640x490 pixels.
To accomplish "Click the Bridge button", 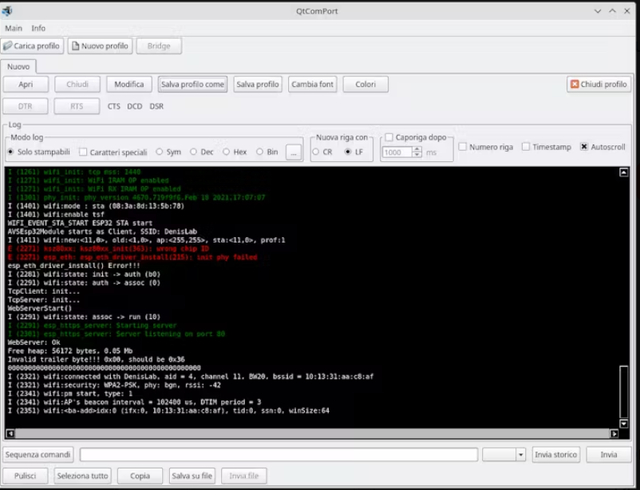I will point(159,46).
